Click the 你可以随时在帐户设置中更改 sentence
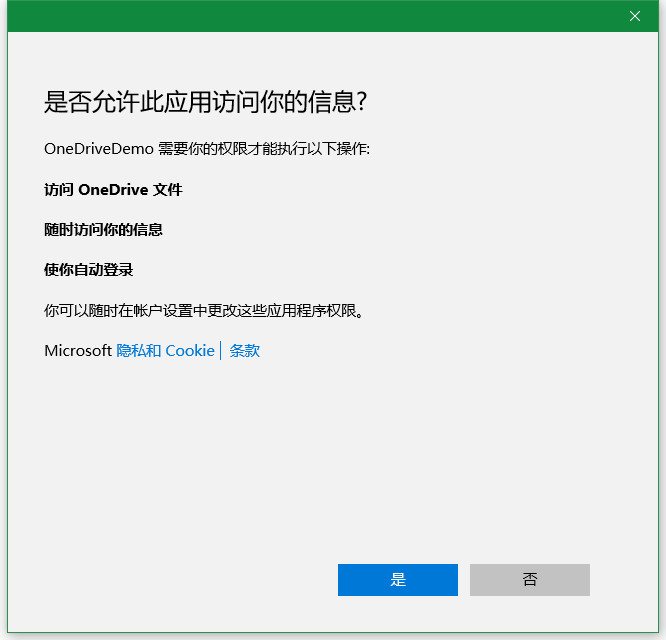The height and width of the screenshot is (640, 666). (x=204, y=311)
